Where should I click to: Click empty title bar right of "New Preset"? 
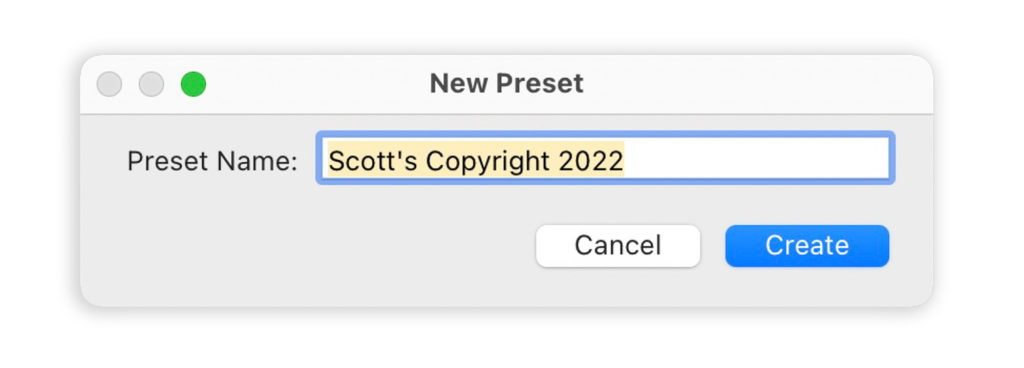coord(751,84)
